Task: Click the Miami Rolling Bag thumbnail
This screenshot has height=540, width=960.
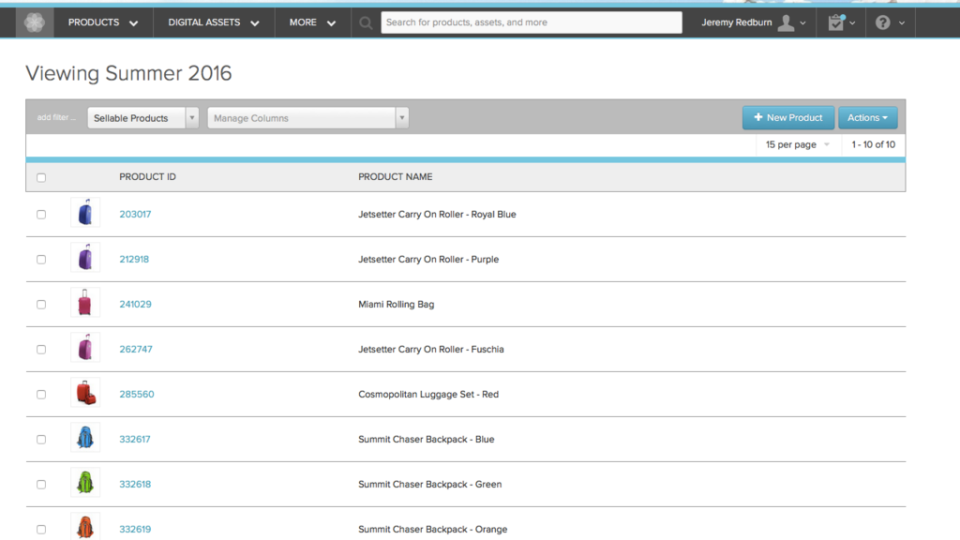Action: [85, 304]
